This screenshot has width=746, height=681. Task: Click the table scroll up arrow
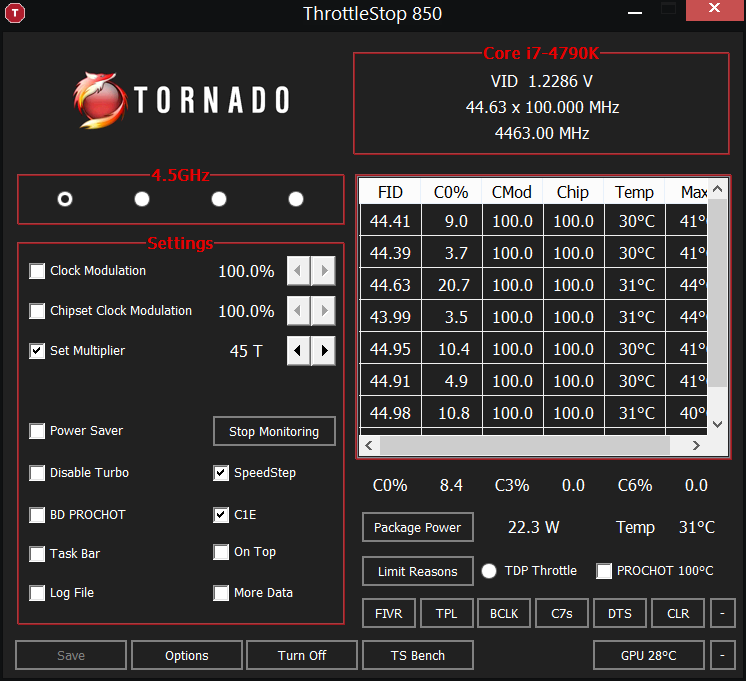click(717, 189)
